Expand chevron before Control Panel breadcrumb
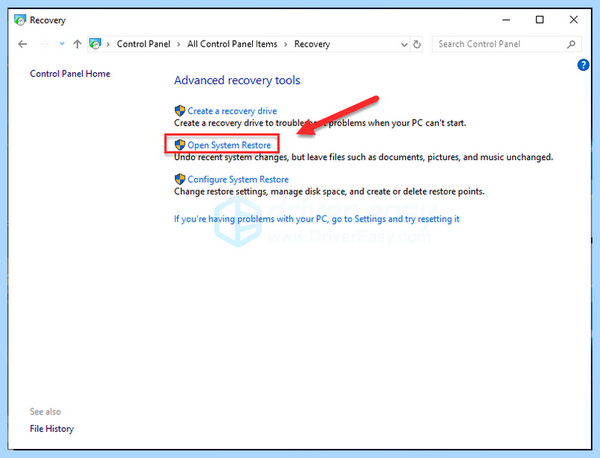The image size is (600, 458). click(108, 44)
